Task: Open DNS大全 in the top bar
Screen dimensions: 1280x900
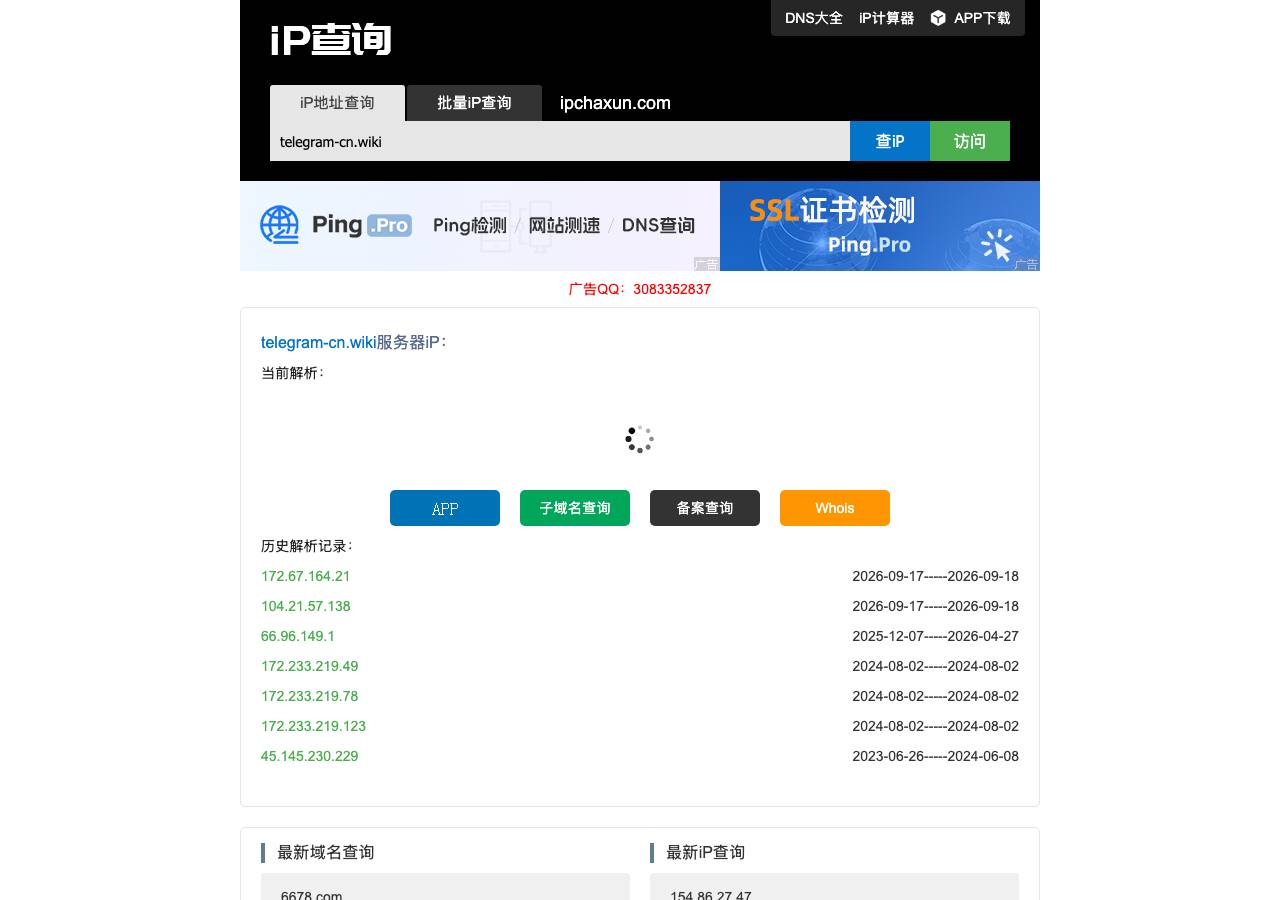Action: click(814, 18)
